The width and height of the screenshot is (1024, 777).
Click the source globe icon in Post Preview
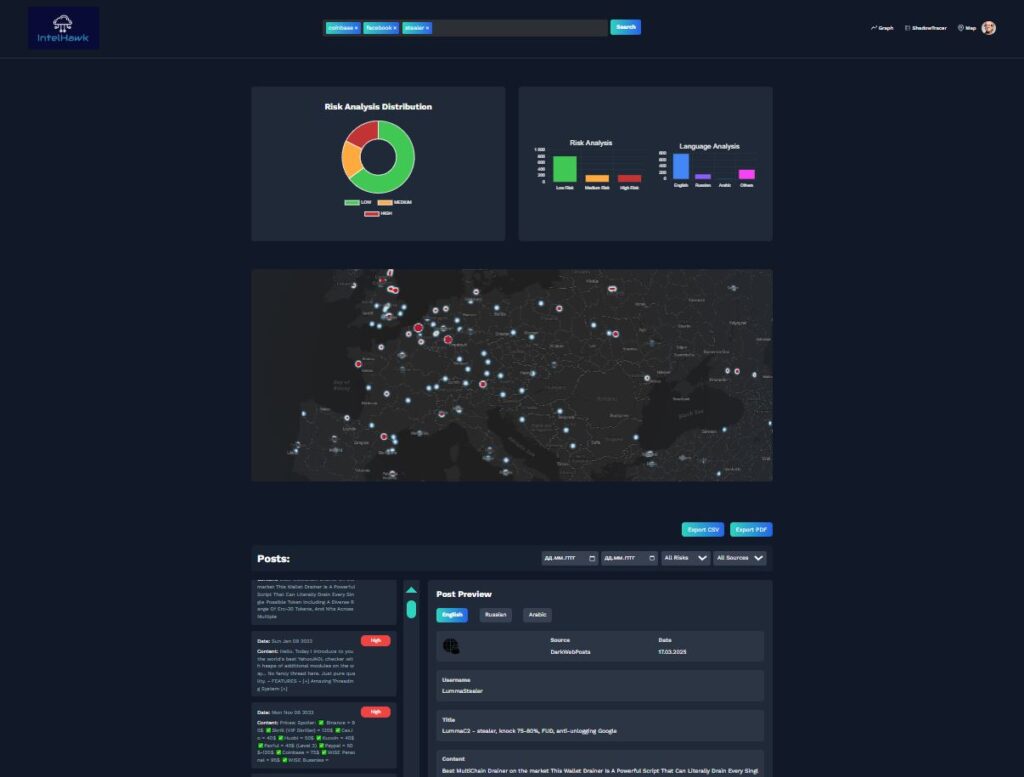pos(451,646)
